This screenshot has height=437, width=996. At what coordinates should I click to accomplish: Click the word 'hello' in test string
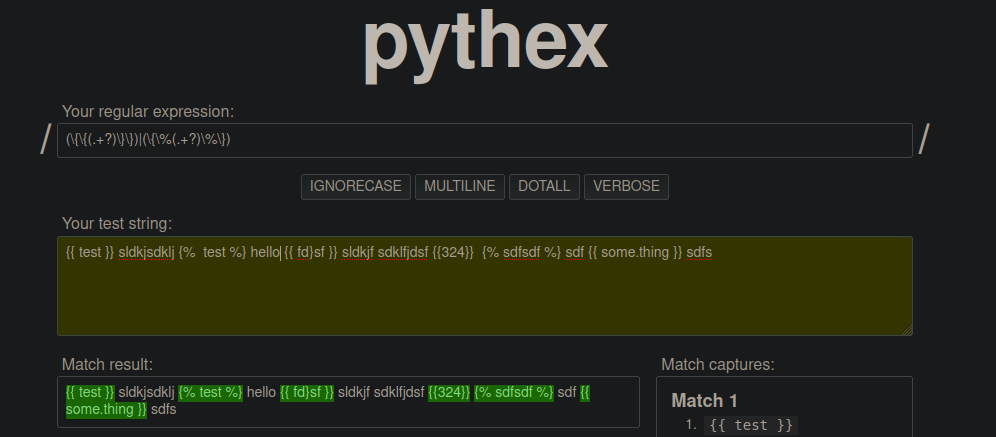coord(266,253)
